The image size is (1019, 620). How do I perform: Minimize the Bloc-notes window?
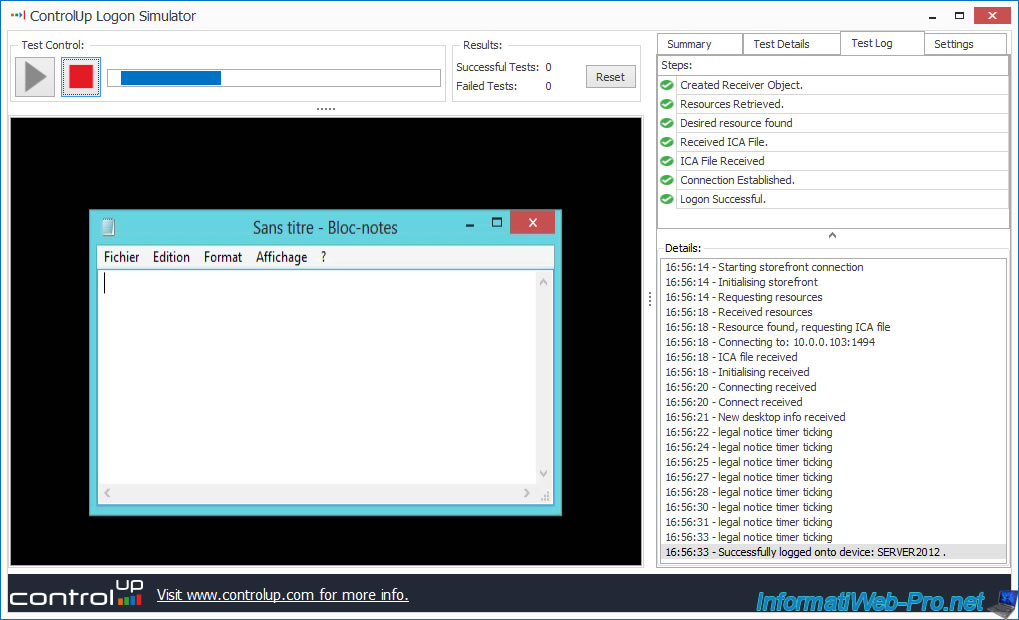coord(470,224)
